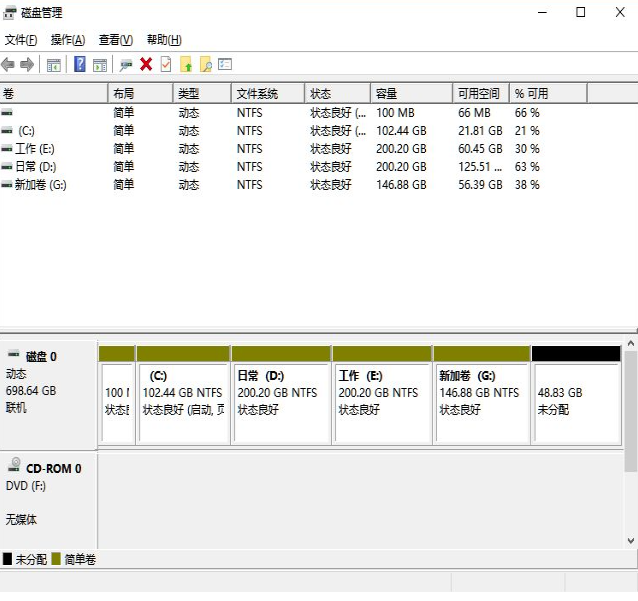
Task: Sort volumes by 容量 column header
Action: [410, 93]
